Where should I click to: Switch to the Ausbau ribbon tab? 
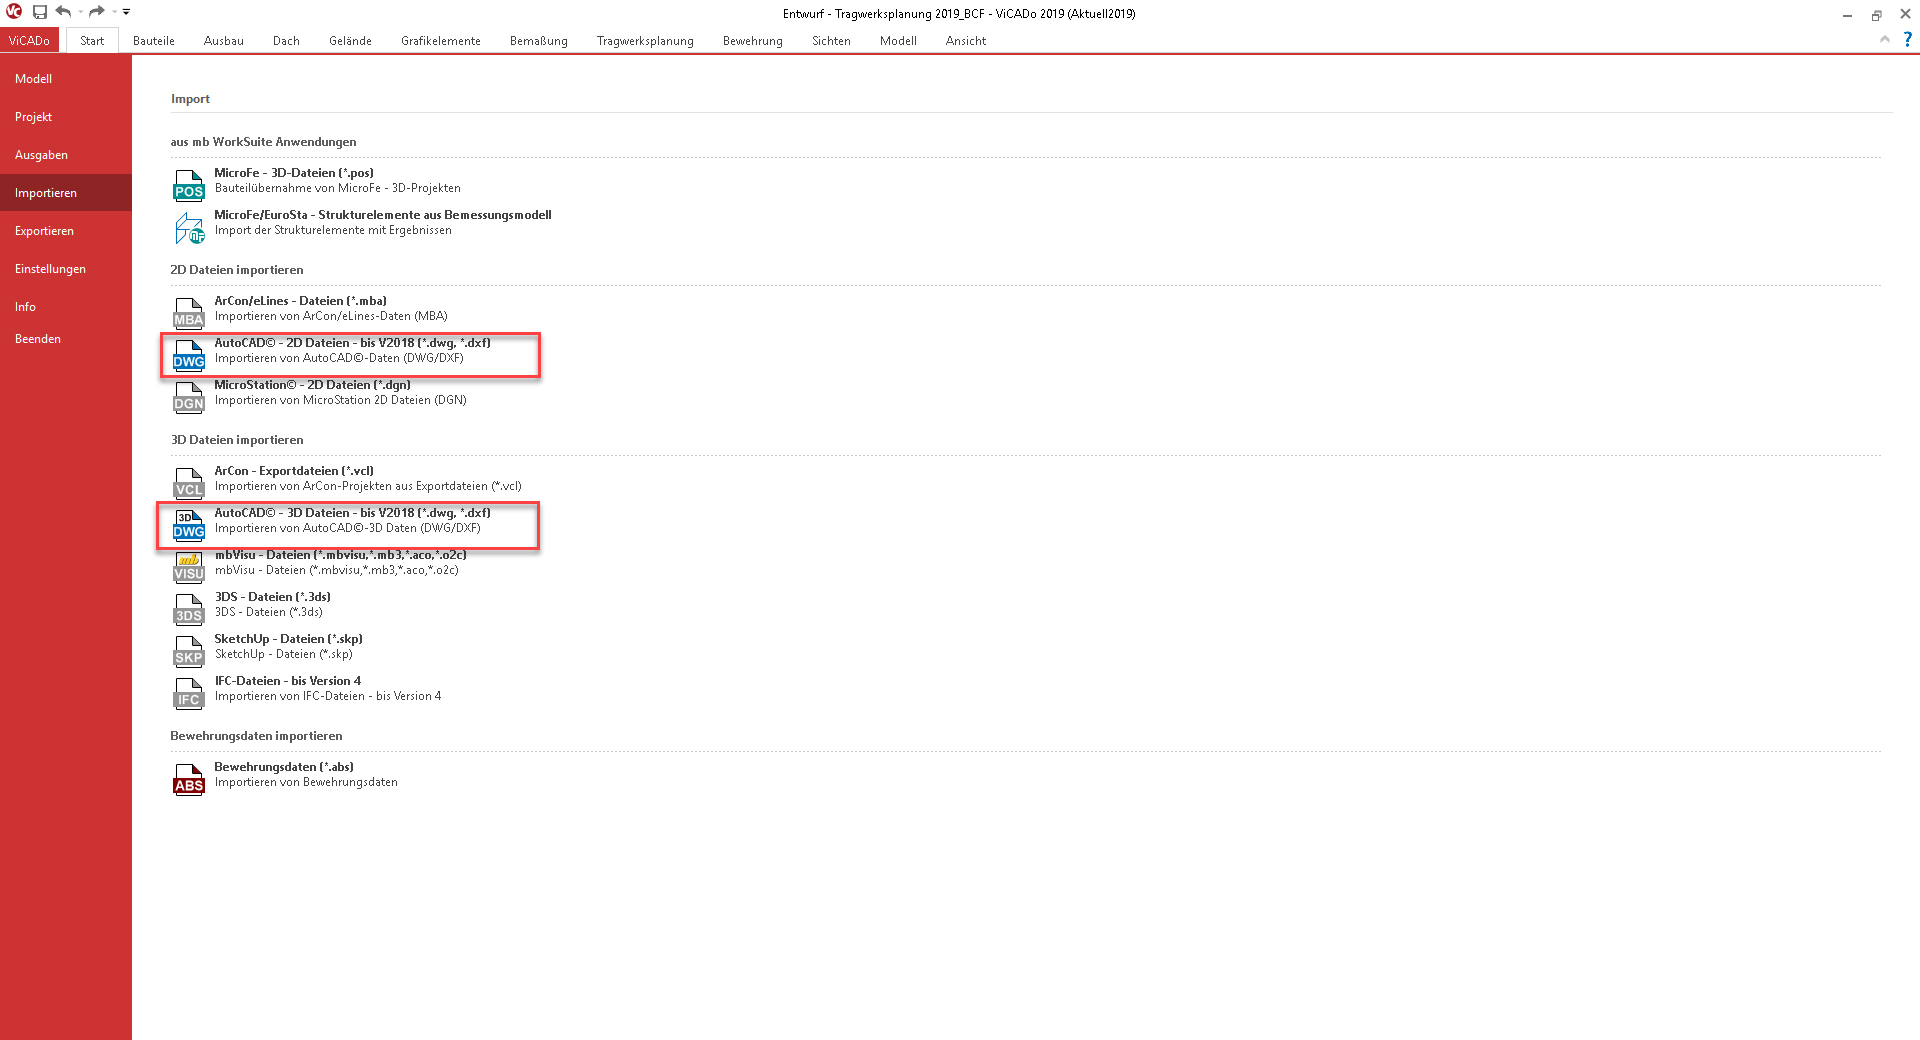coord(224,41)
